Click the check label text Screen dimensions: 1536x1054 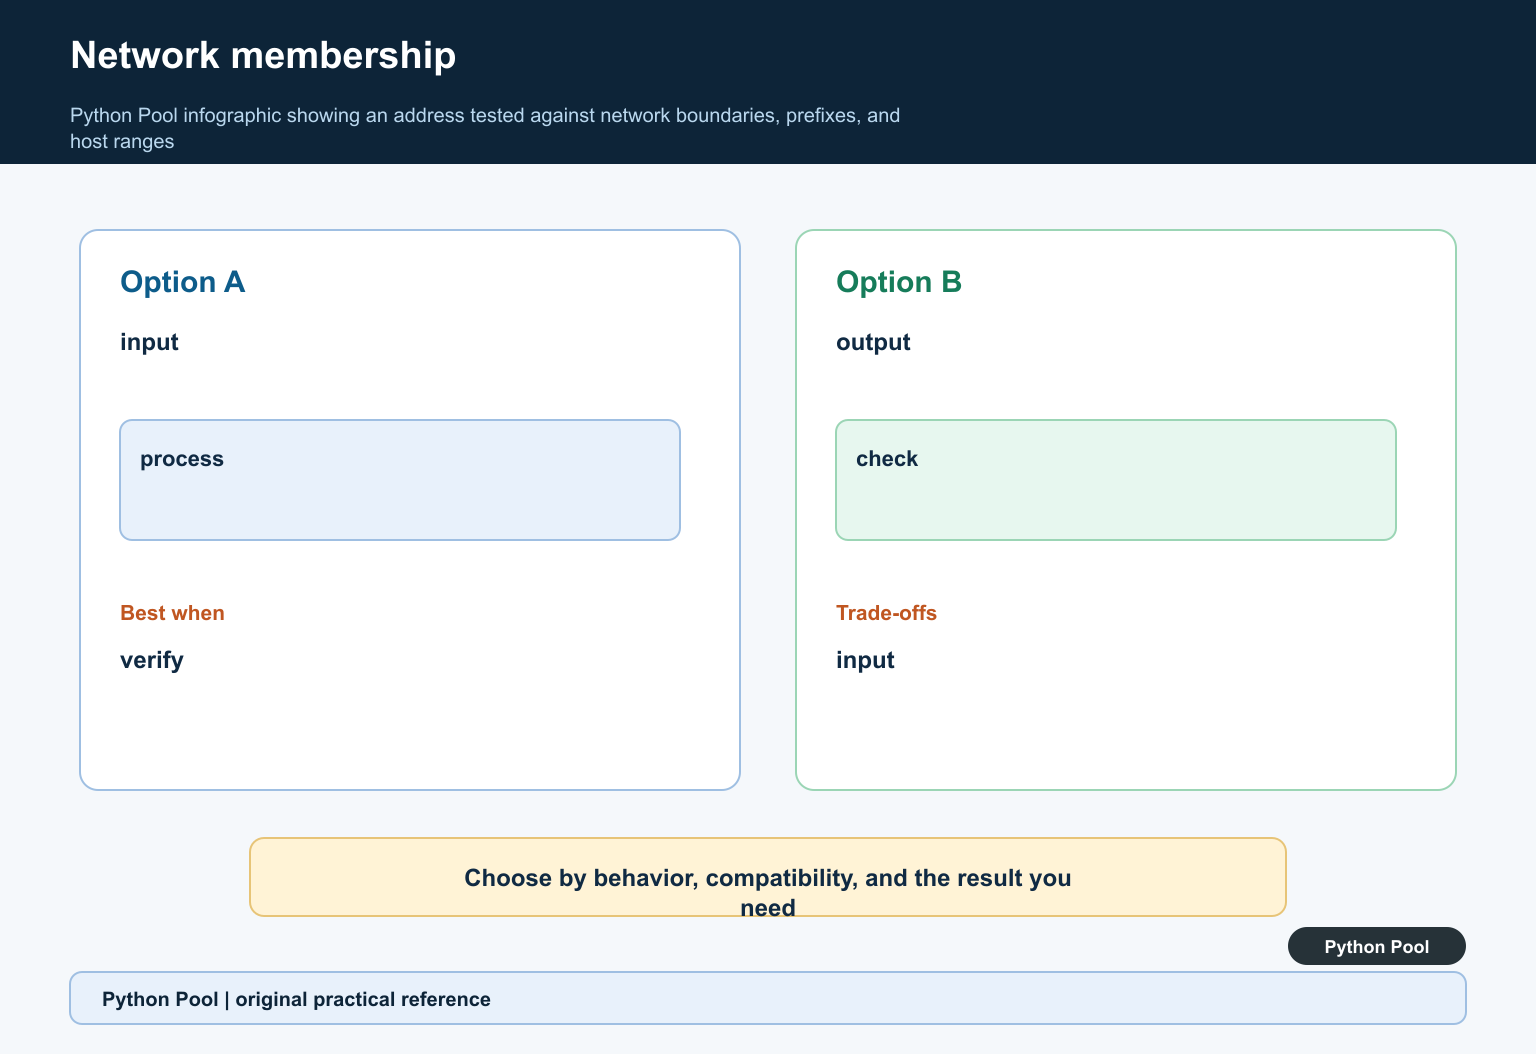pos(887,459)
